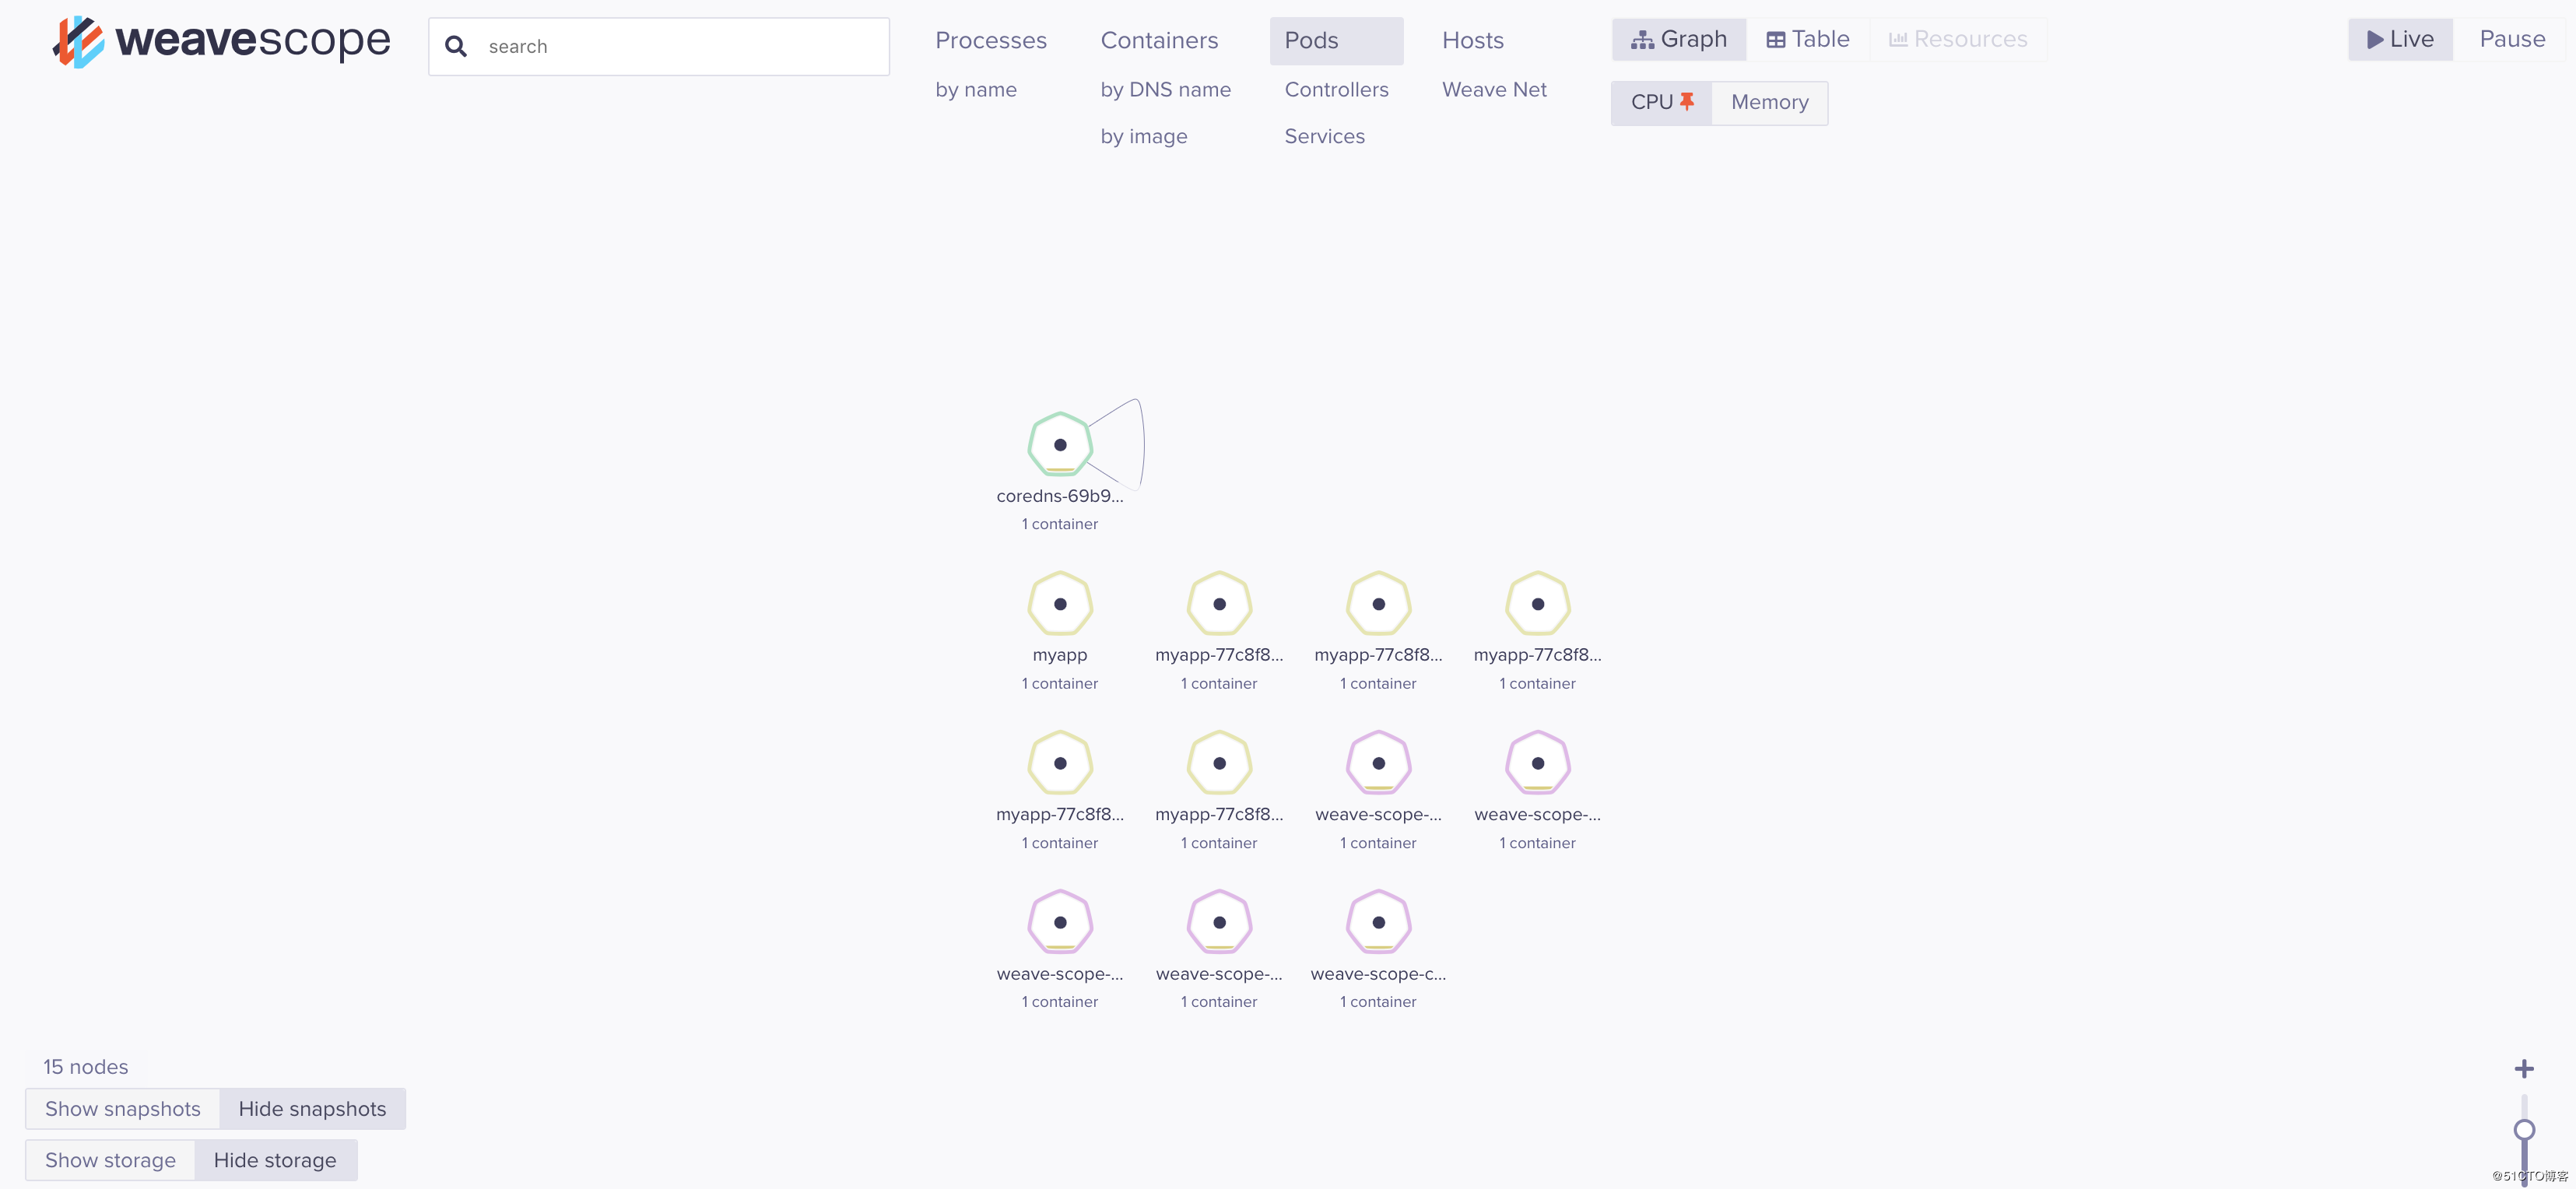Select the myapp pod node
Image resolution: width=2576 pixels, height=1189 pixels.
(x=1060, y=604)
